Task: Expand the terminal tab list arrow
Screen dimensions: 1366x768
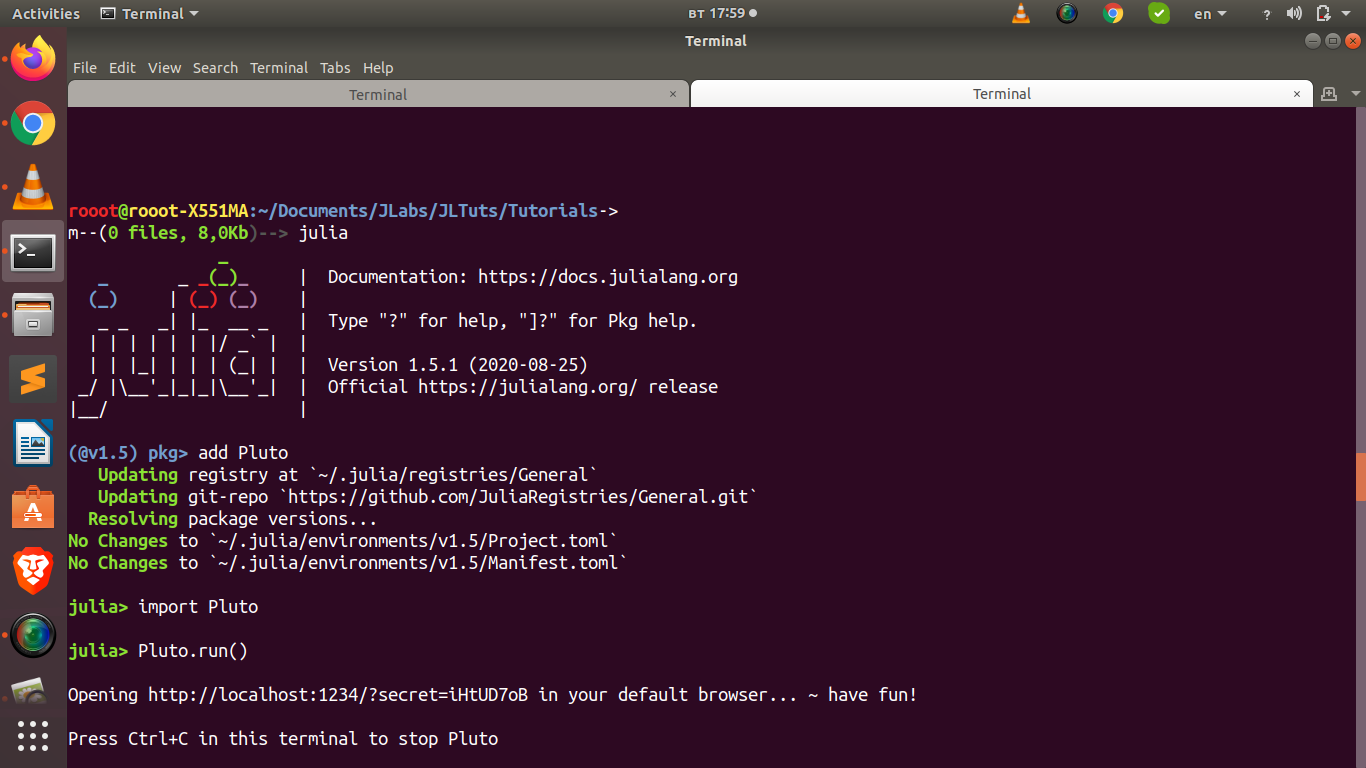Action: (1356, 94)
